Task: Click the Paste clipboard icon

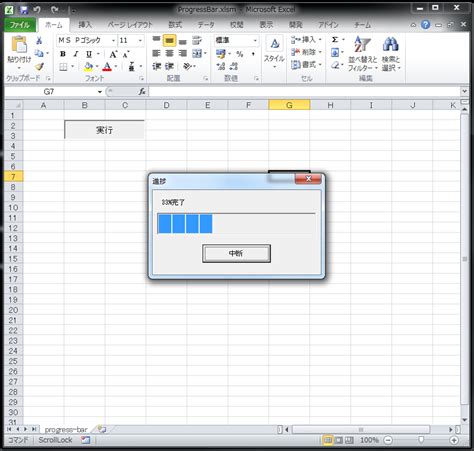Action: coord(19,45)
